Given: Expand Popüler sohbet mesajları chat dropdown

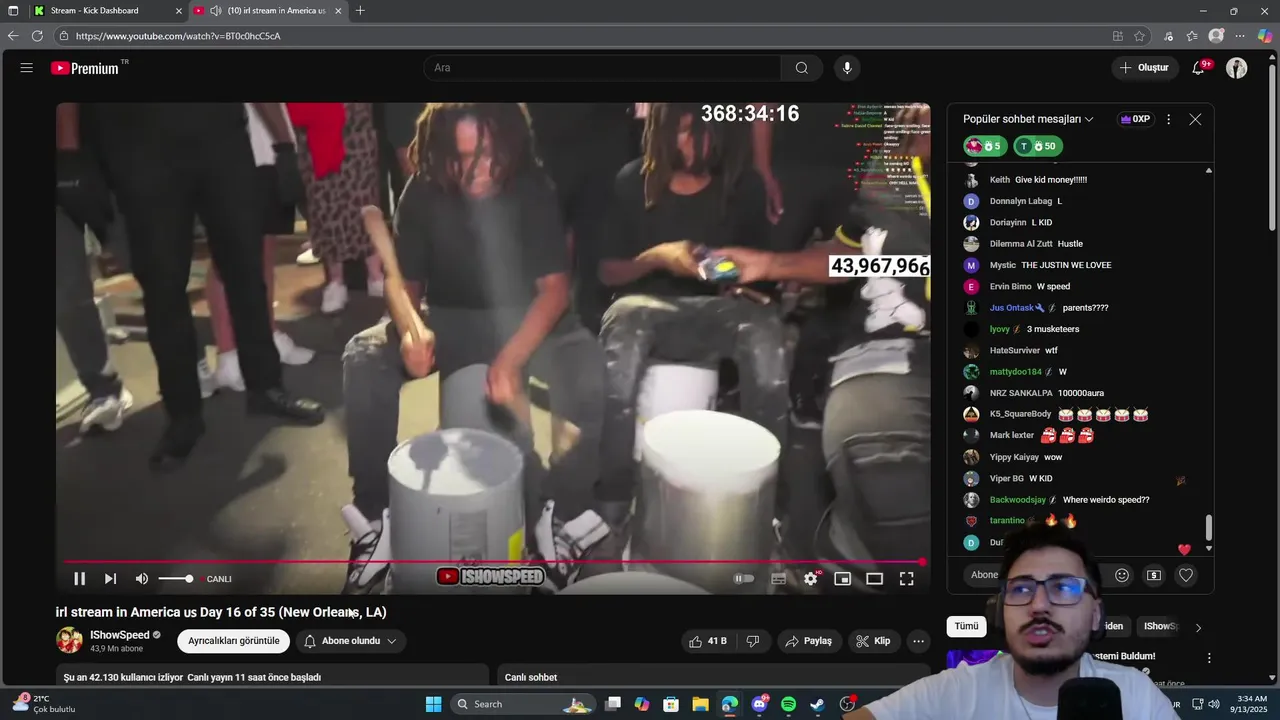Looking at the screenshot, I should [x=1028, y=119].
